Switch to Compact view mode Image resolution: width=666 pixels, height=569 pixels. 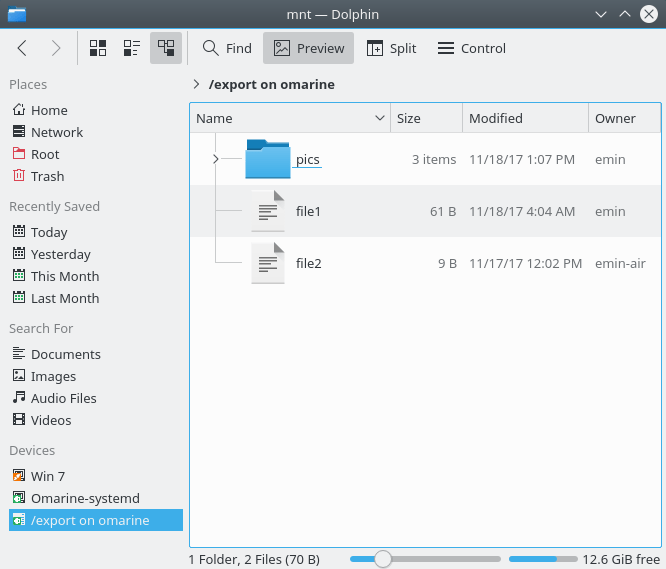click(x=131, y=48)
